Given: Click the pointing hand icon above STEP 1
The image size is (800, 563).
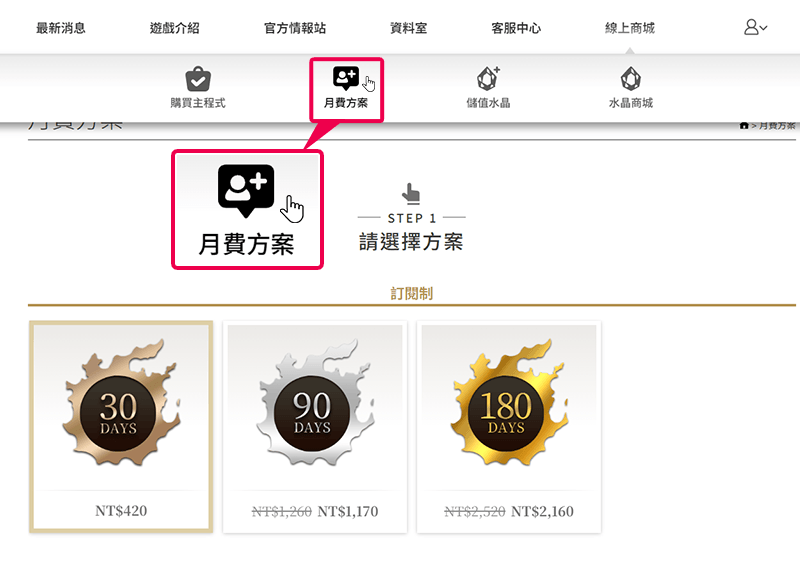Looking at the screenshot, I should point(411,193).
